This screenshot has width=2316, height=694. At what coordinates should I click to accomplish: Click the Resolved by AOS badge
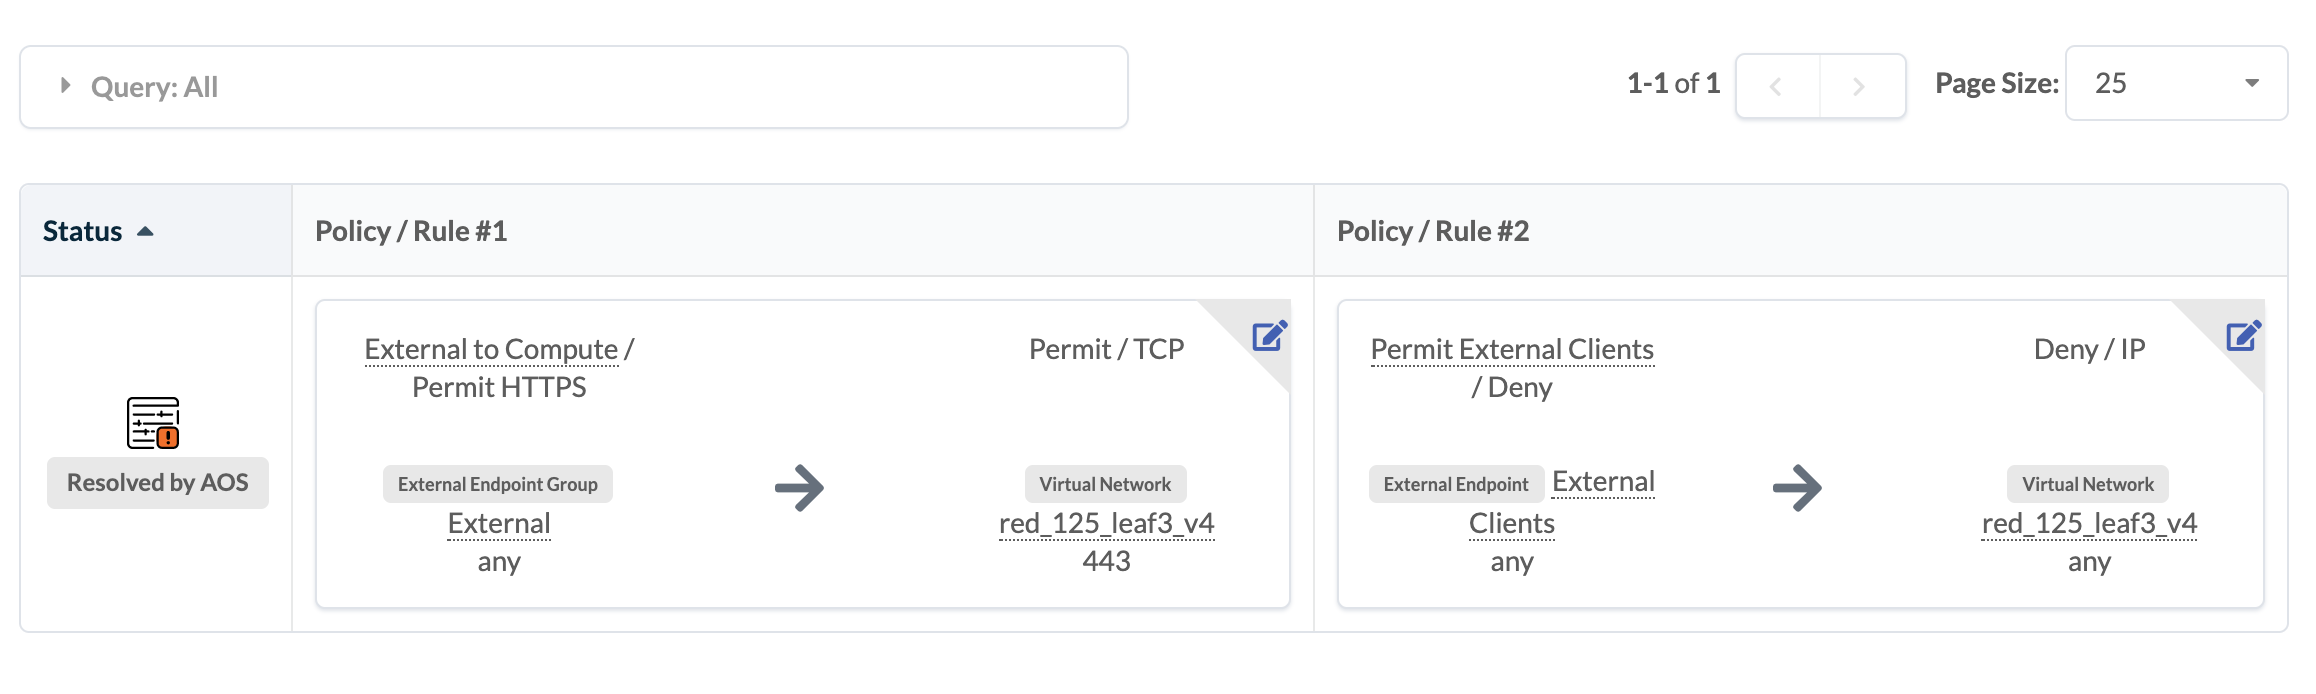158,483
